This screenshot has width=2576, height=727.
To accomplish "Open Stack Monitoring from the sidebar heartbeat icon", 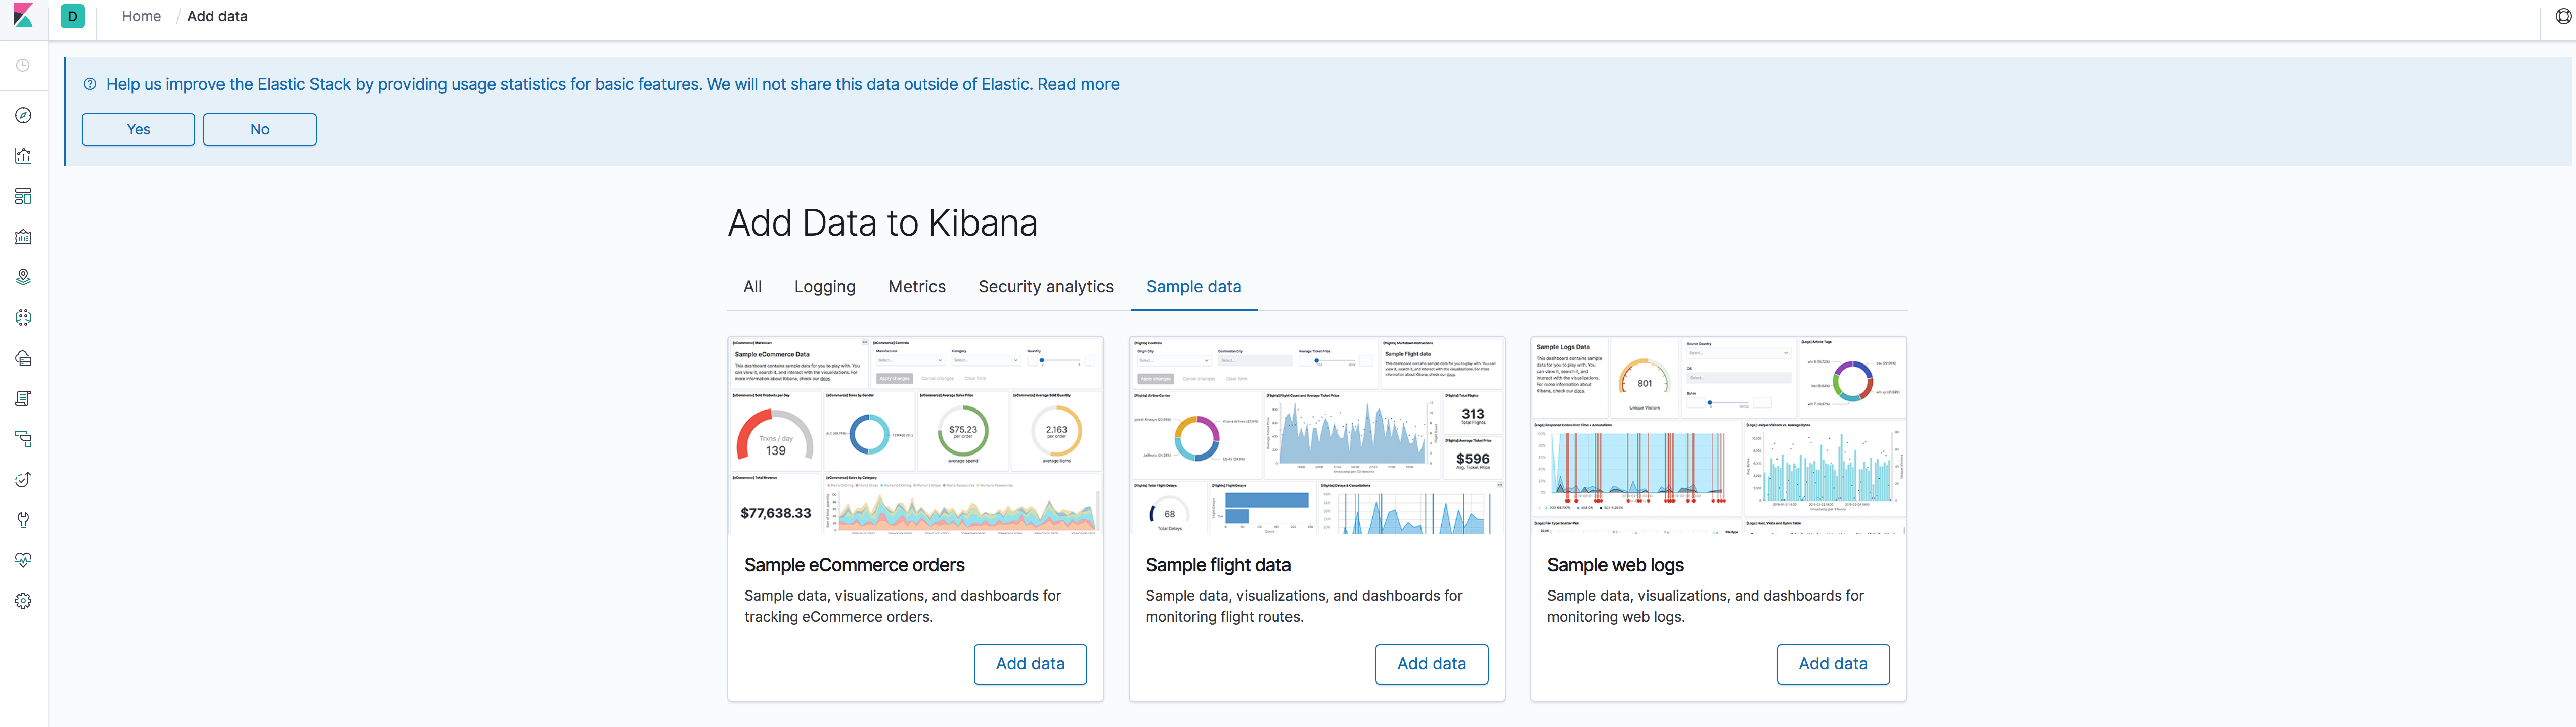I will pyautogui.click(x=23, y=560).
